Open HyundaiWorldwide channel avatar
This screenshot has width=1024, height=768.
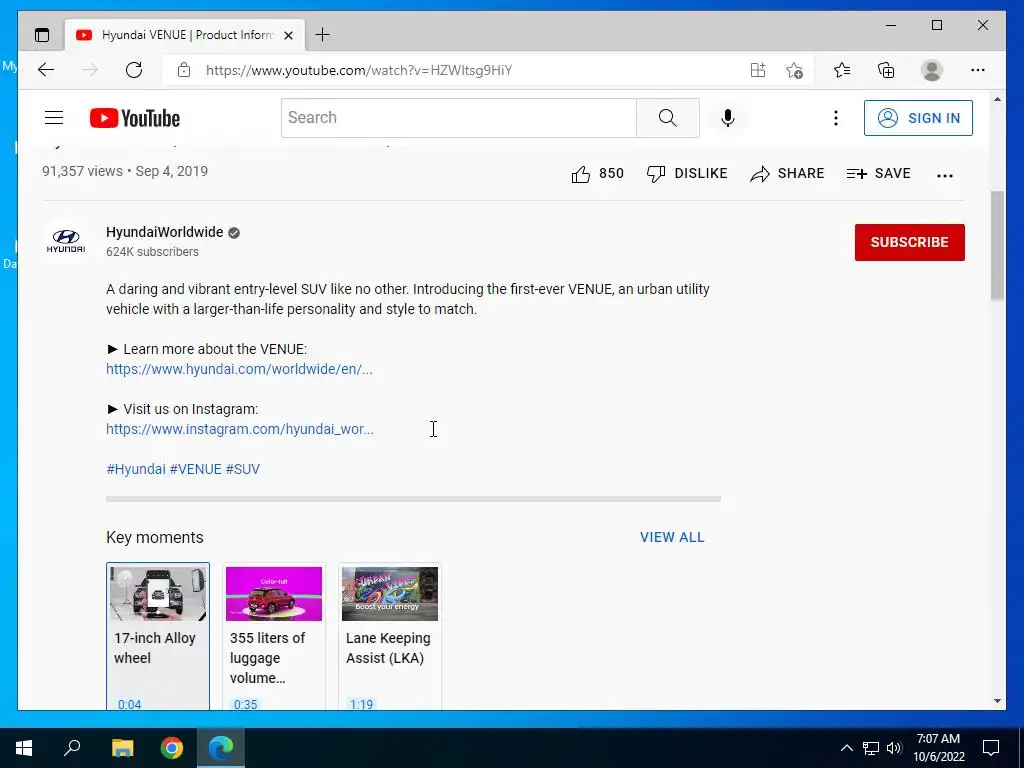[x=66, y=241]
